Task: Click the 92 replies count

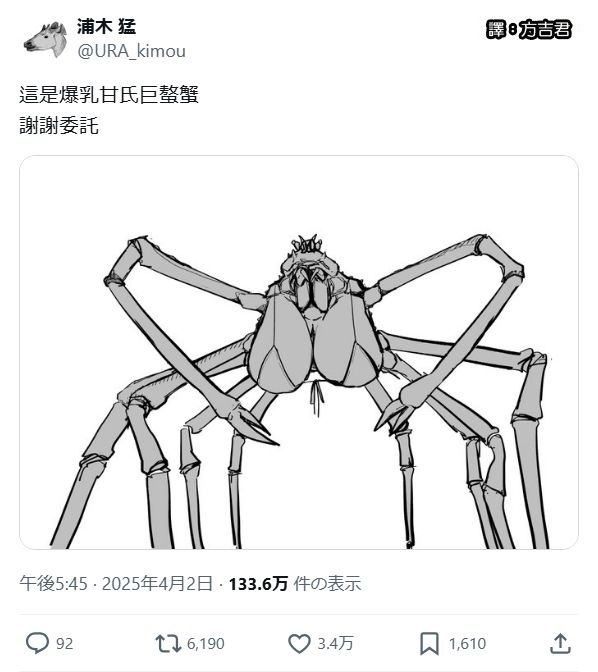Action: pos(65,644)
